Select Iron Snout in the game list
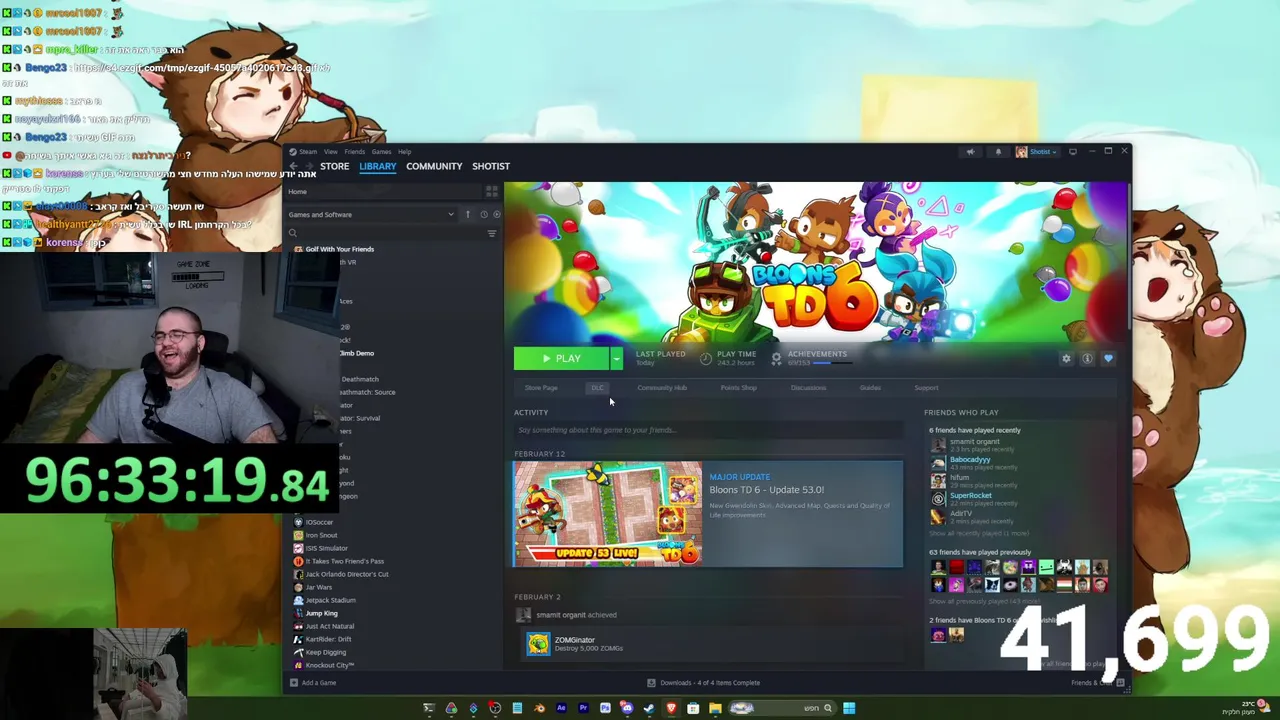 pyautogui.click(x=321, y=535)
